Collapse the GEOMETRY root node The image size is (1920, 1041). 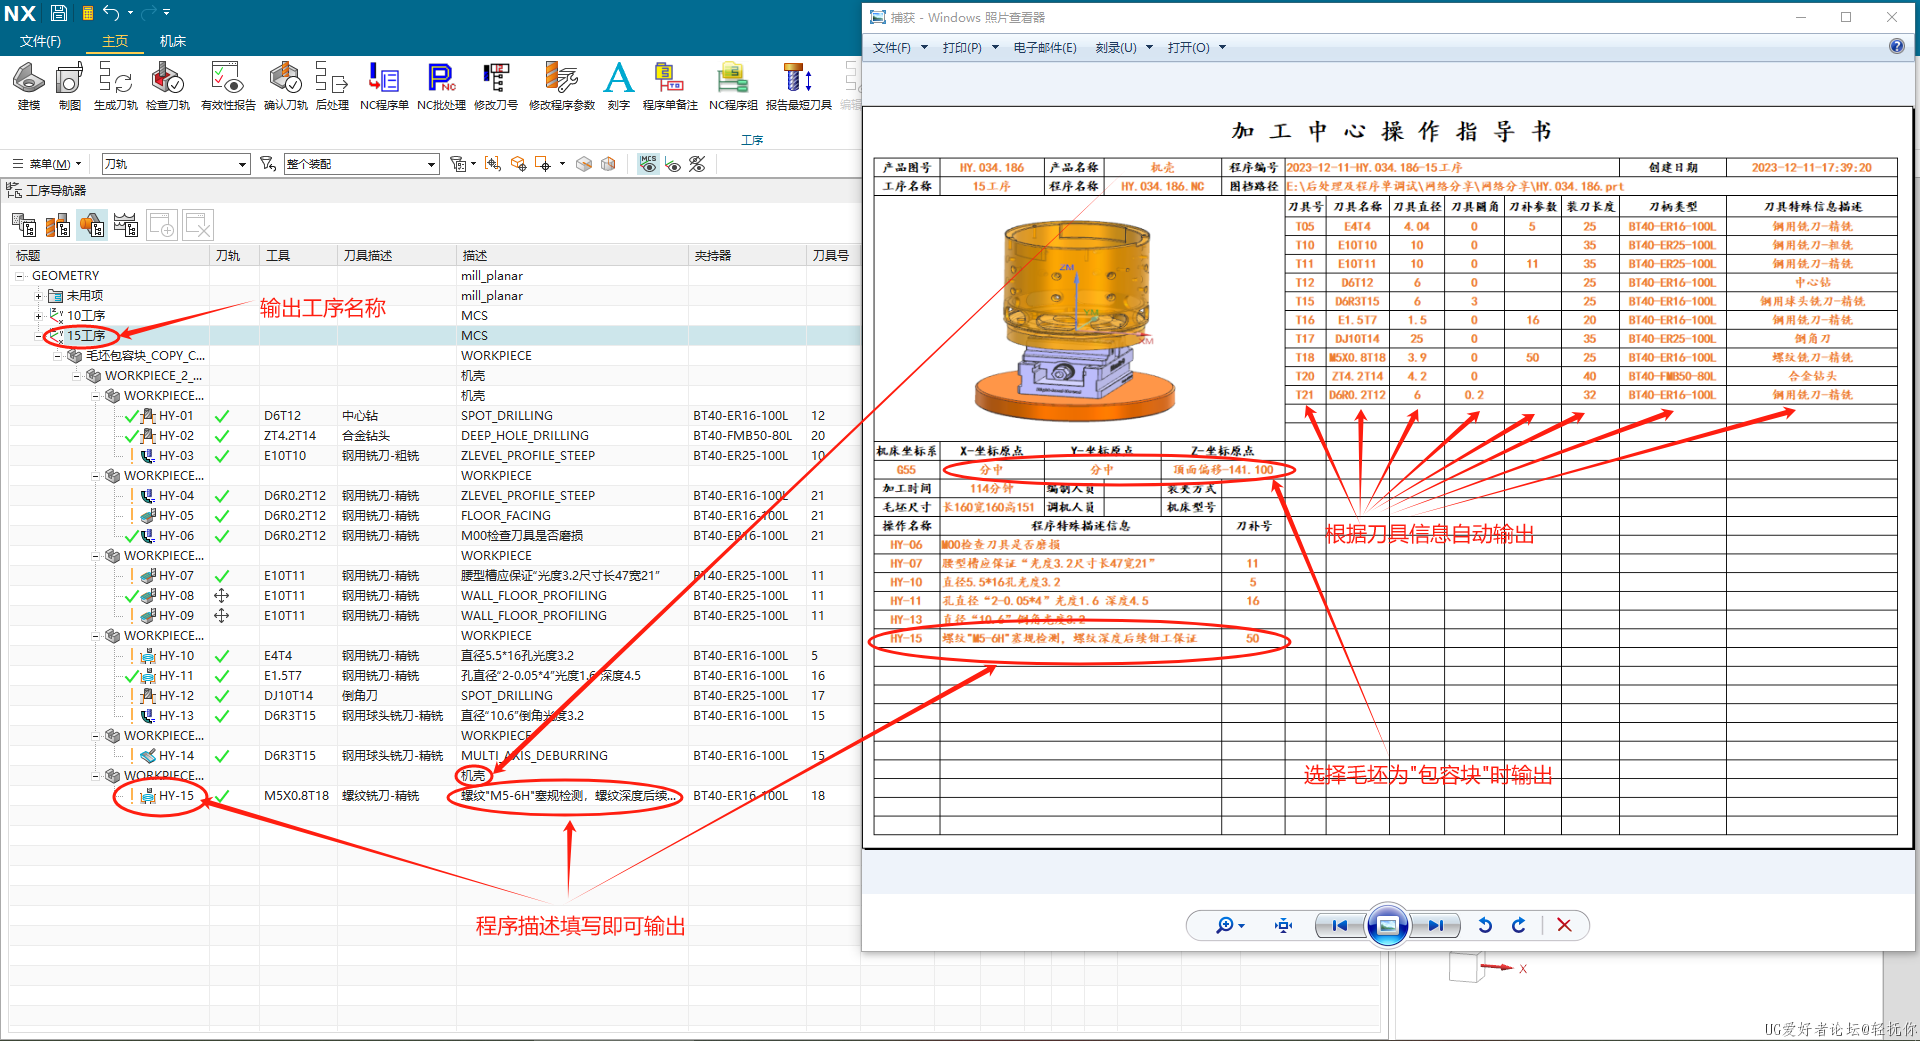point(19,276)
